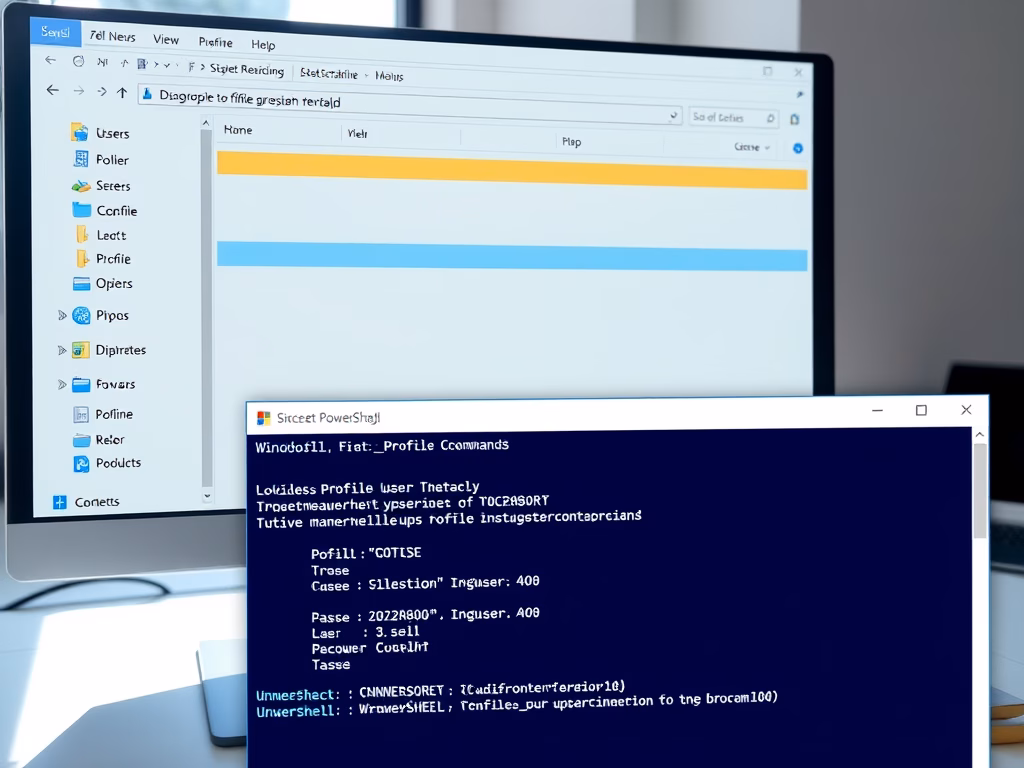The width and height of the screenshot is (1024, 768).
Task: Select the Poducts icon in sidebar
Action: point(81,463)
